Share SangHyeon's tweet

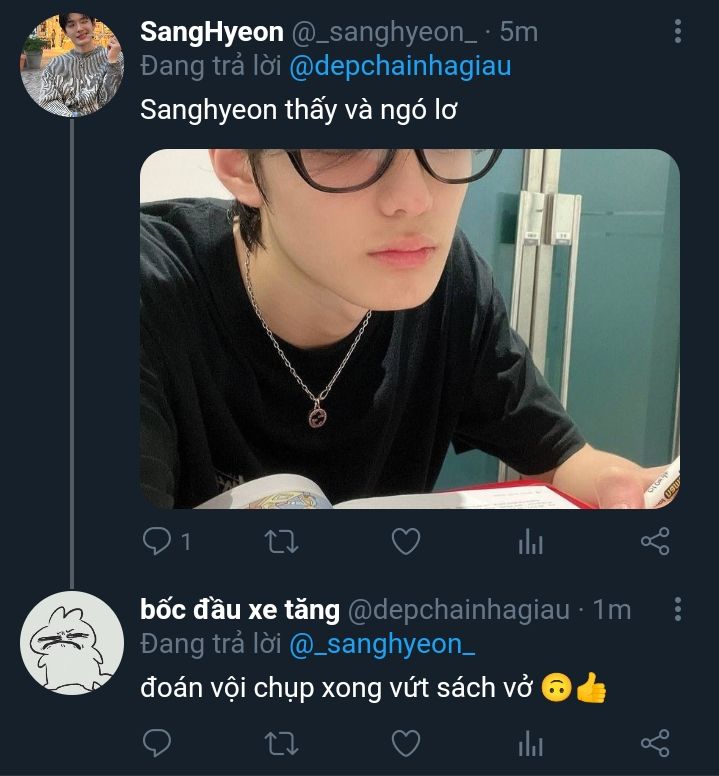coord(654,542)
